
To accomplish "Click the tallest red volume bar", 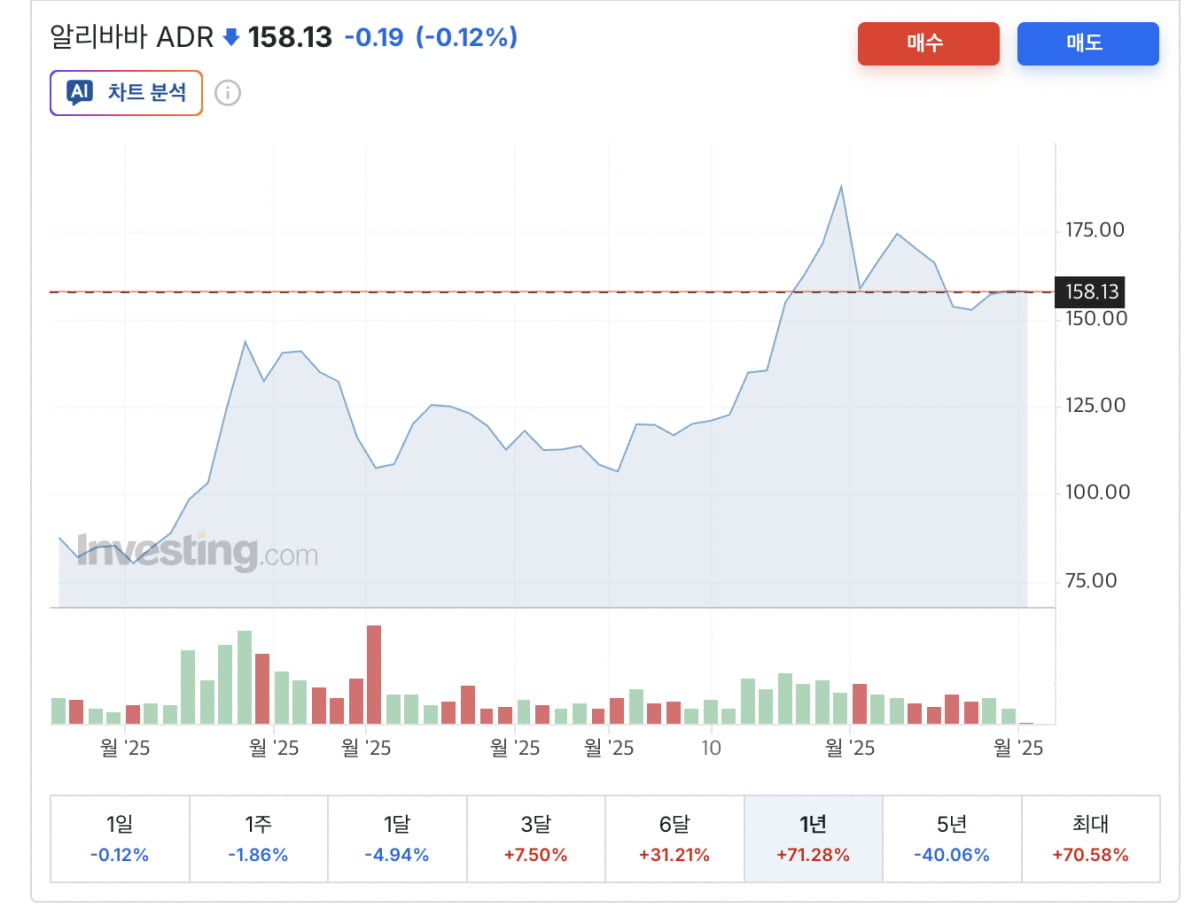I will point(374,674).
